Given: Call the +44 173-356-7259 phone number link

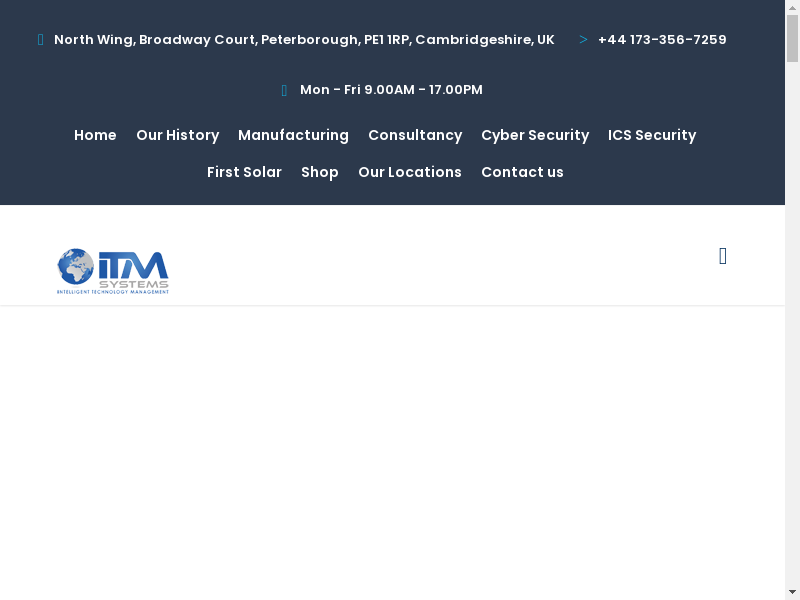Looking at the screenshot, I should (662, 40).
